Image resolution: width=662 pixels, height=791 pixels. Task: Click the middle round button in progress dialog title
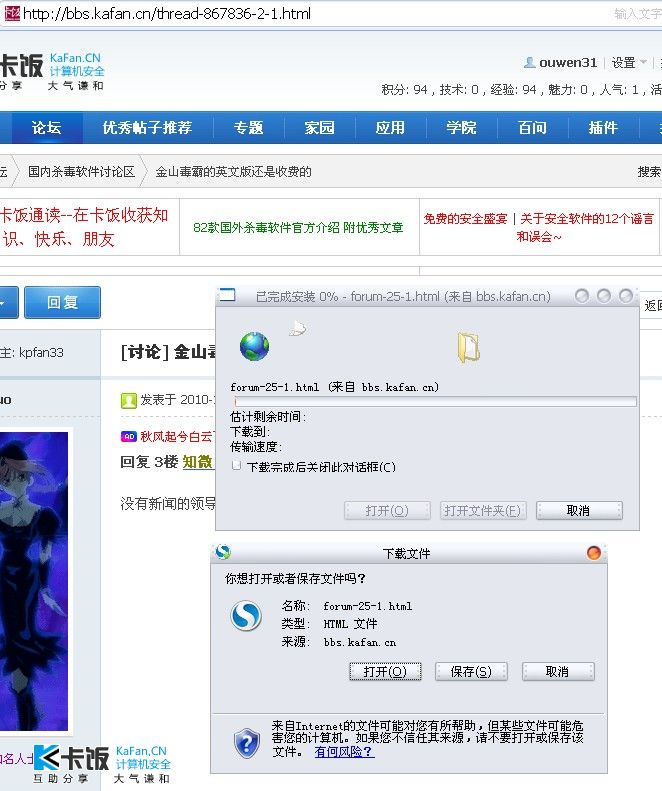click(603, 296)
